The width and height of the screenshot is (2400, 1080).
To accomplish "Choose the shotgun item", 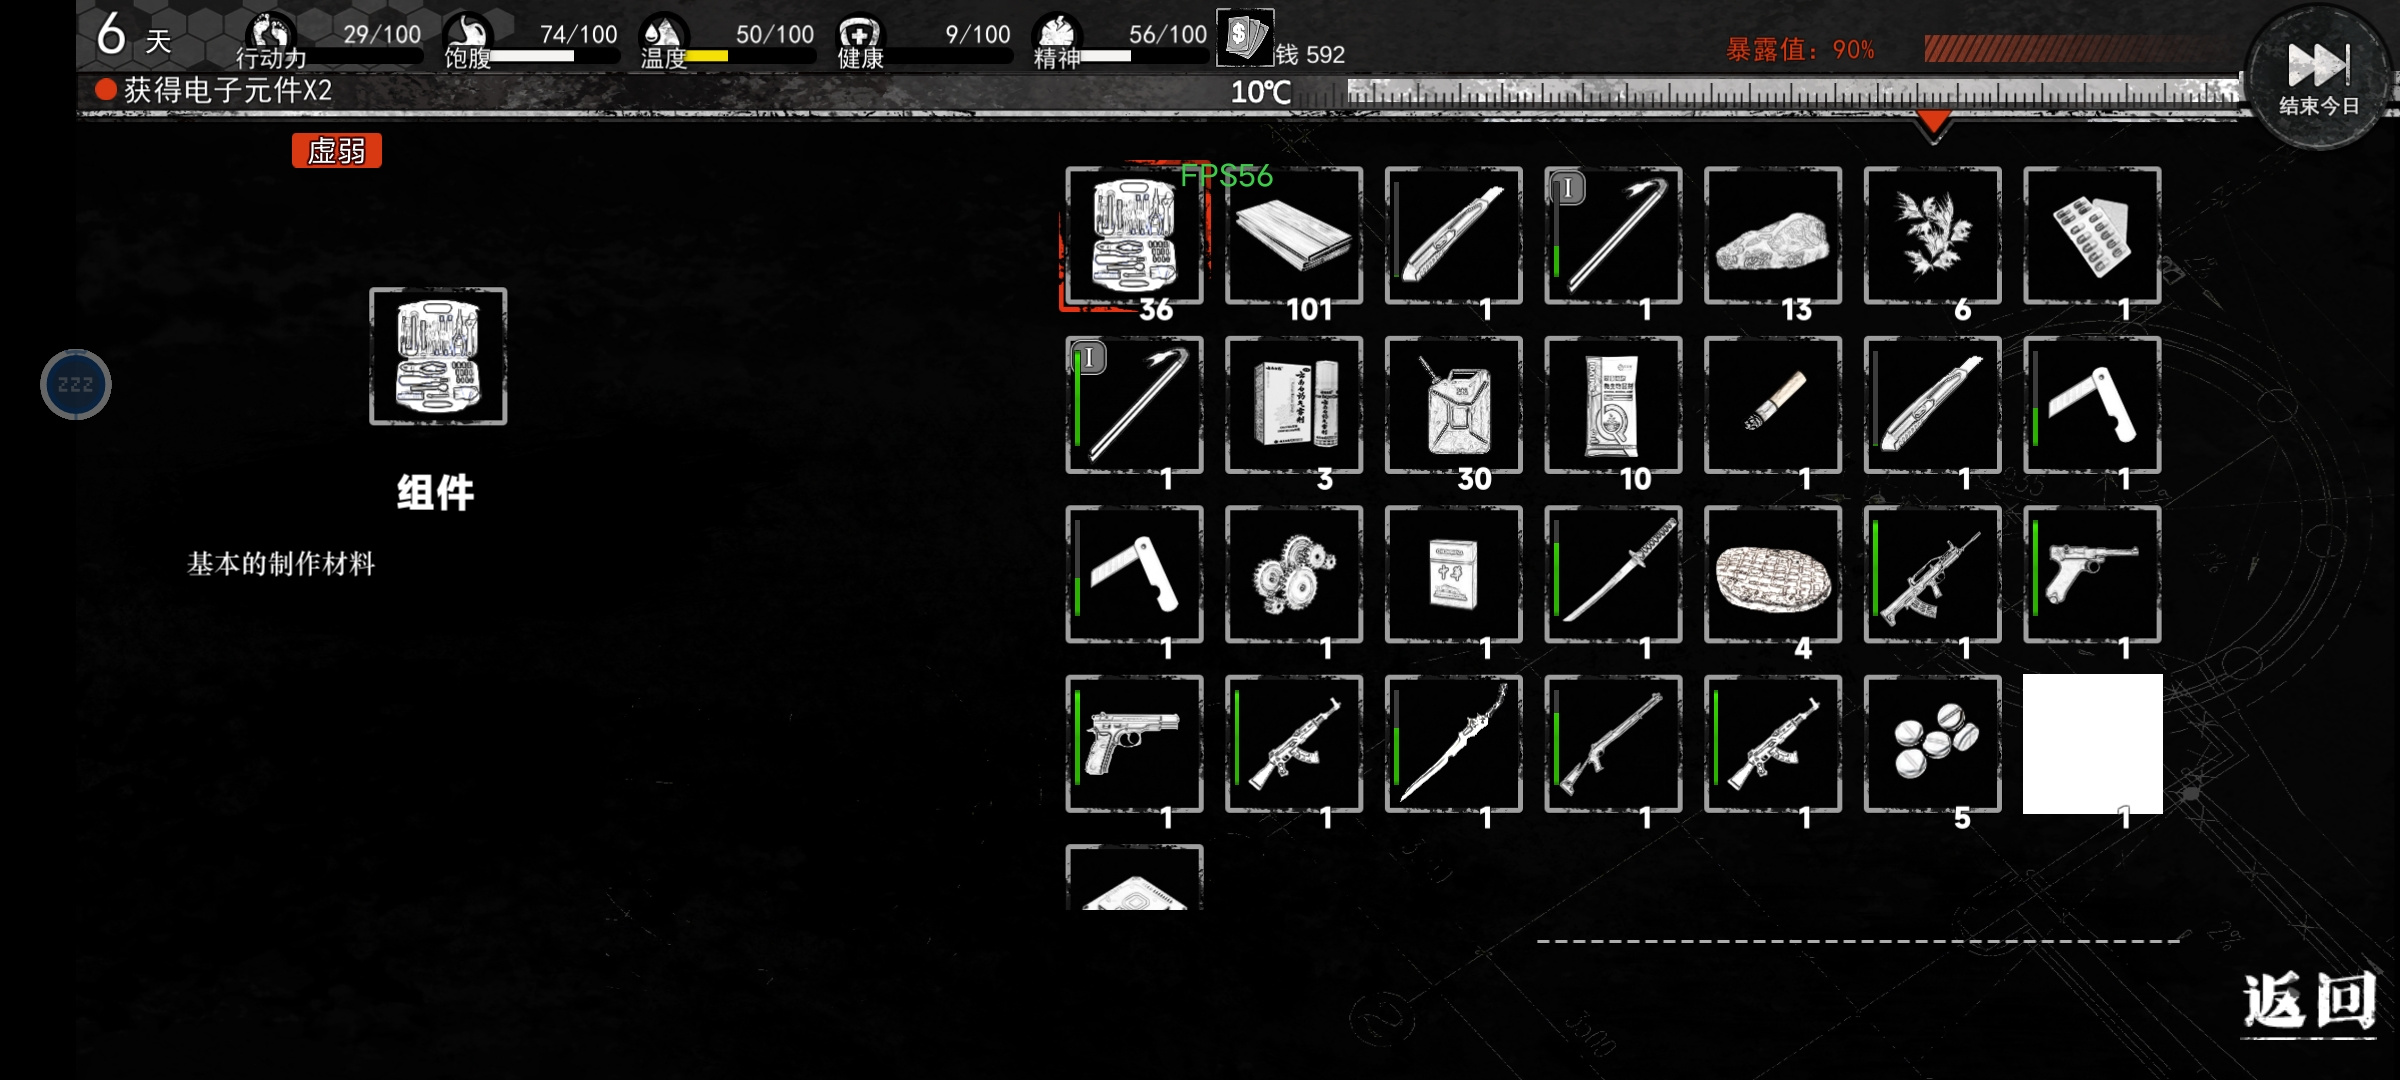I will tap(1613, 744).
